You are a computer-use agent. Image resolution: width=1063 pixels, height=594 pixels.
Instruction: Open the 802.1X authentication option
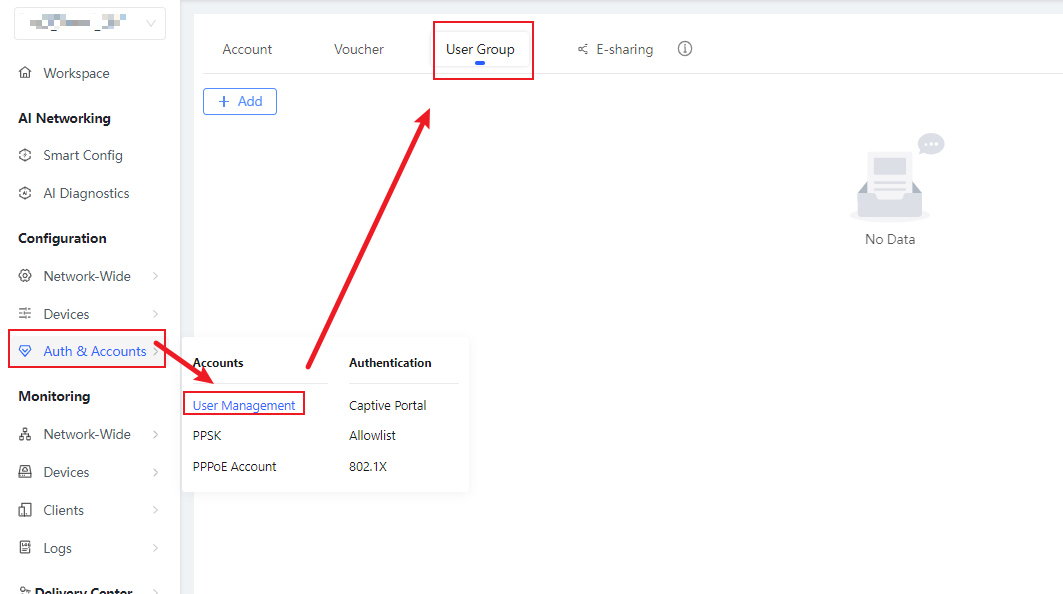click(370, 466)
